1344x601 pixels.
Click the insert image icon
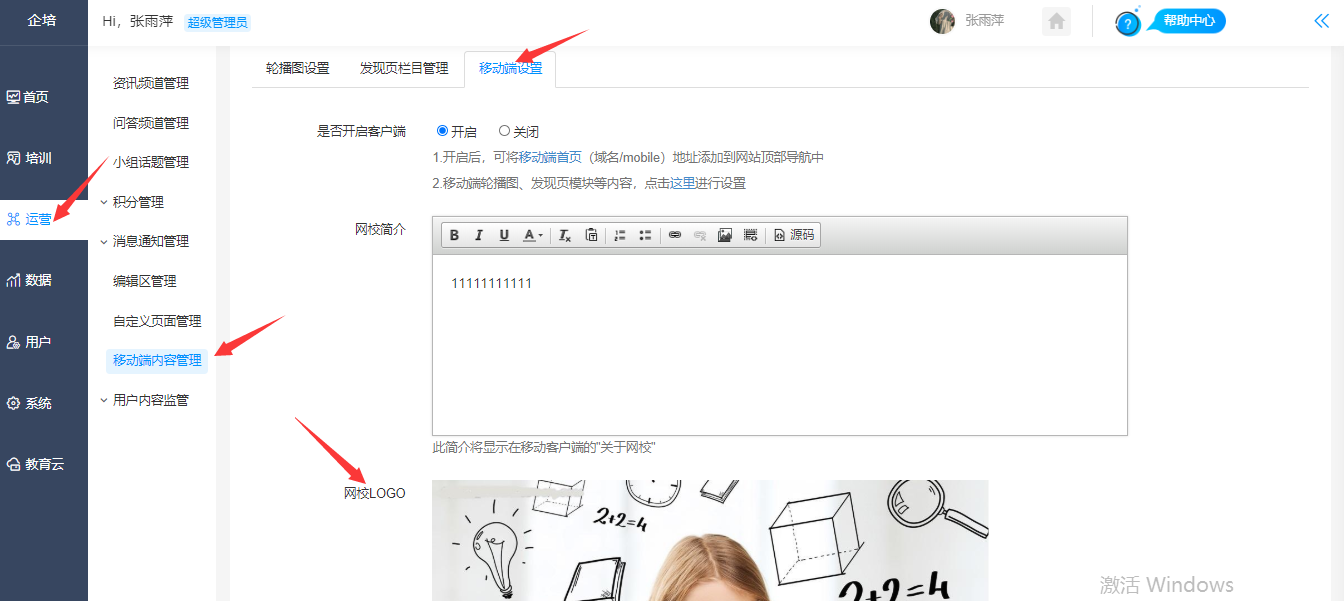(725, 235)
